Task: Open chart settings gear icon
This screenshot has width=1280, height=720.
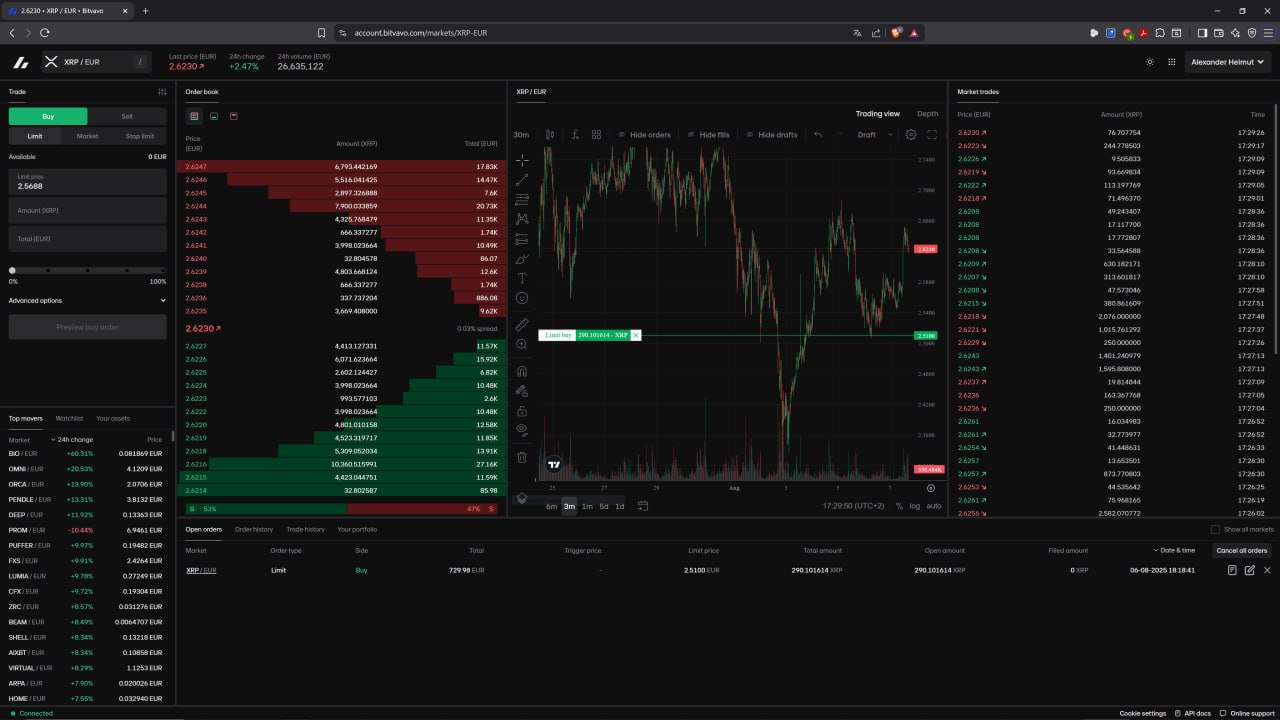Action: 910,135
